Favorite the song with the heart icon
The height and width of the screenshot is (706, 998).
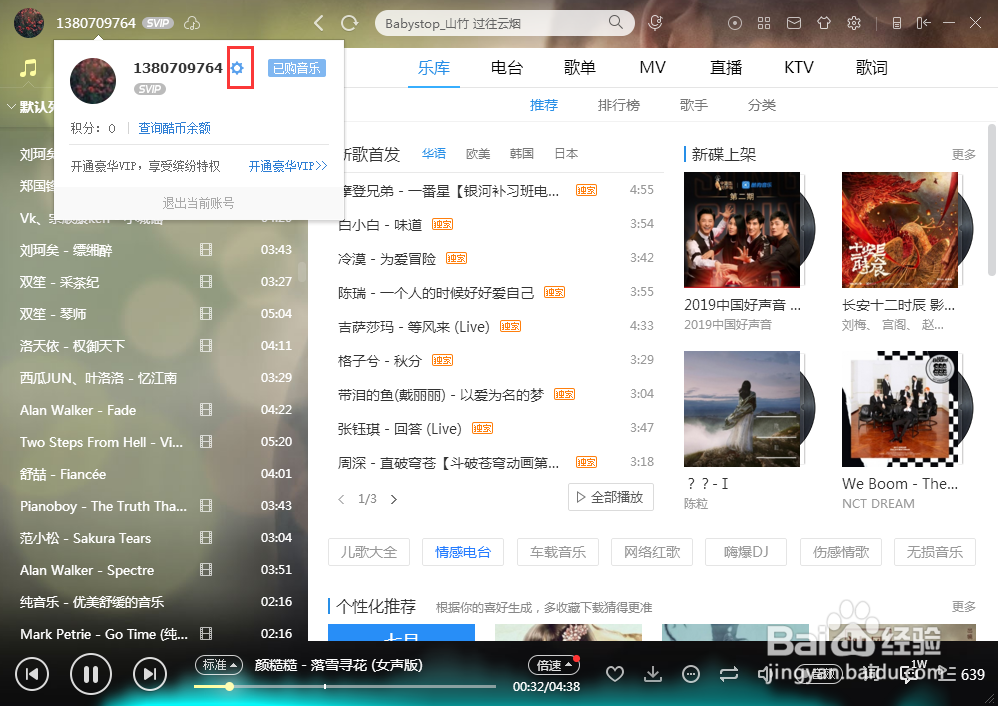[x=615, y=674]
